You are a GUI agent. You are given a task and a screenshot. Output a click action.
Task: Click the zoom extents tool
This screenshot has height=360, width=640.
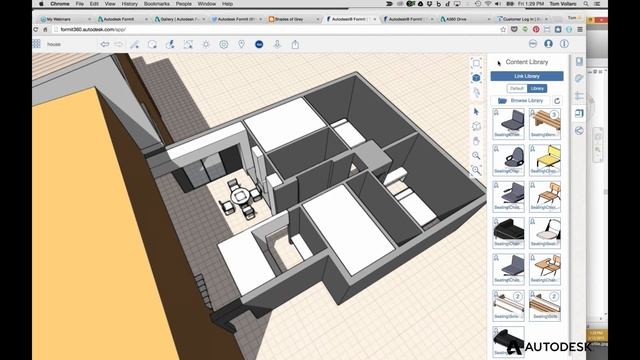click(x=476, y=170)
